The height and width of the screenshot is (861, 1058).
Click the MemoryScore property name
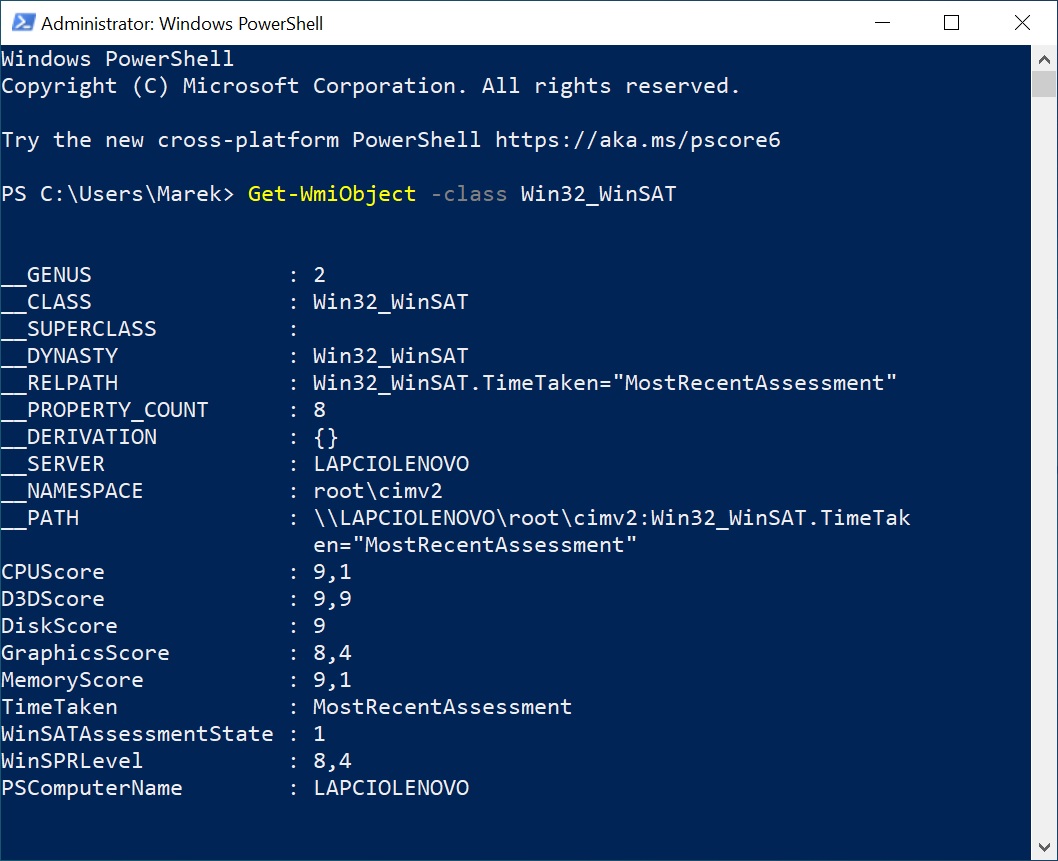[x=71, y=679]
